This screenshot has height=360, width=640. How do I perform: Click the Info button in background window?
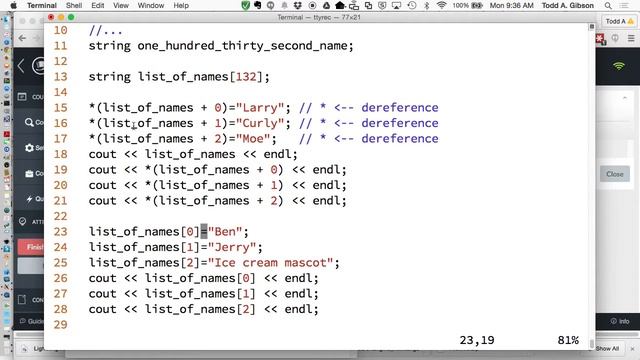point(620,321)
